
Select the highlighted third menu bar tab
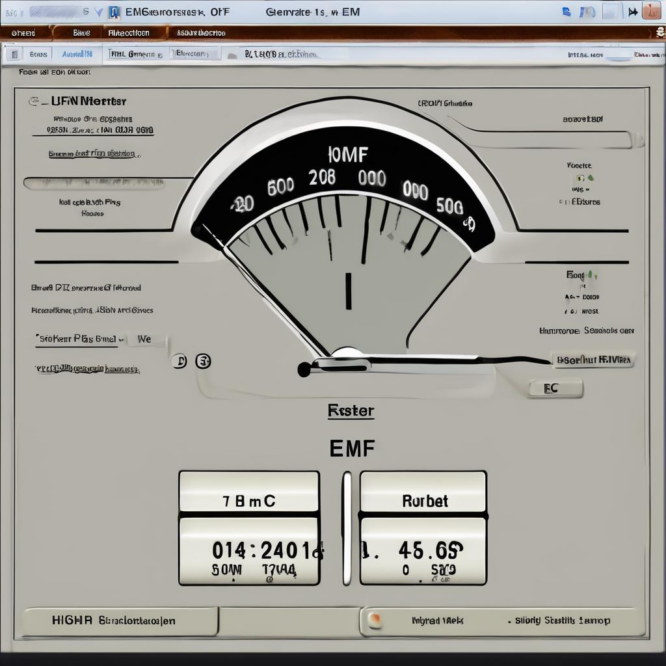pos(128,33)
